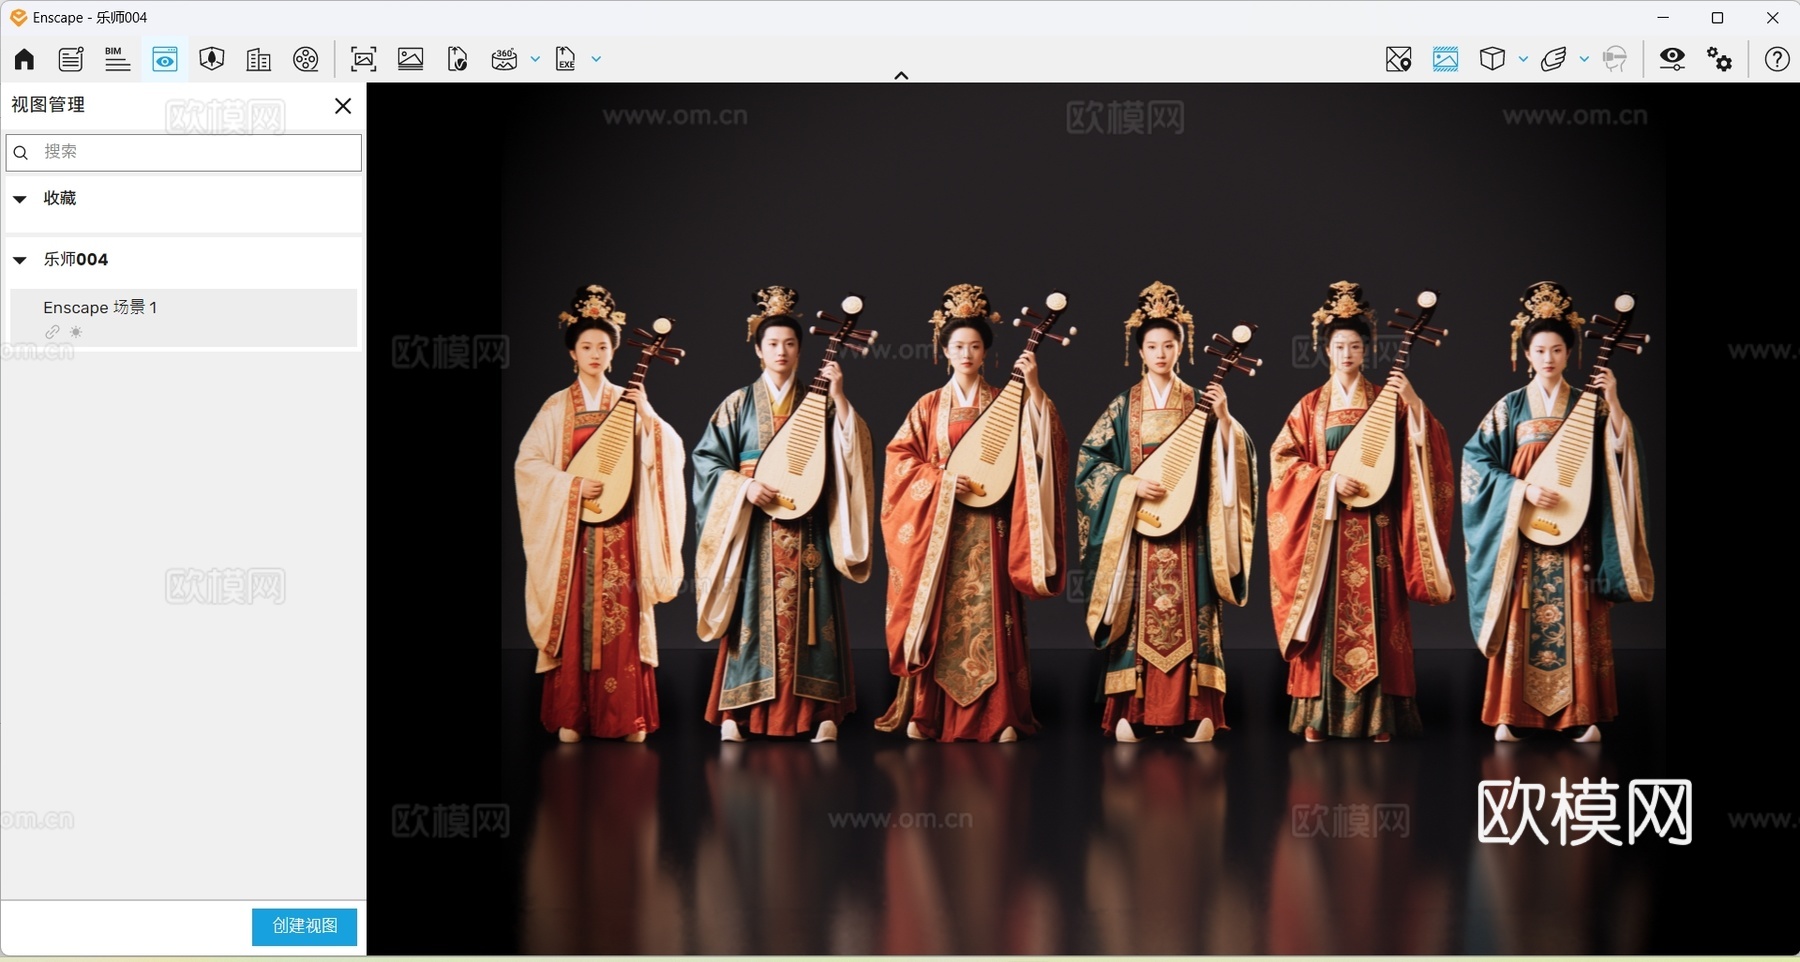
Task: Click the sun icon under Enscape 场景 1
Action: tap(76, 332)
